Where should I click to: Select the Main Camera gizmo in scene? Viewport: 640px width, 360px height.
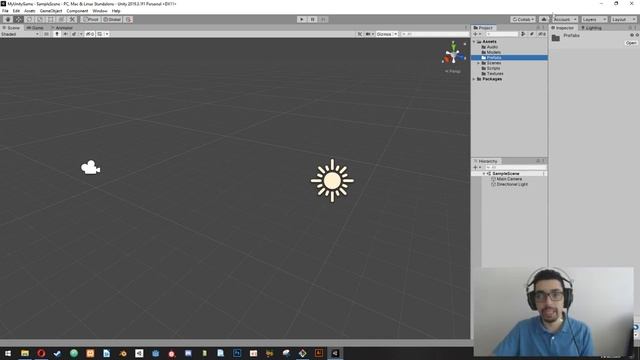point(90,167)
